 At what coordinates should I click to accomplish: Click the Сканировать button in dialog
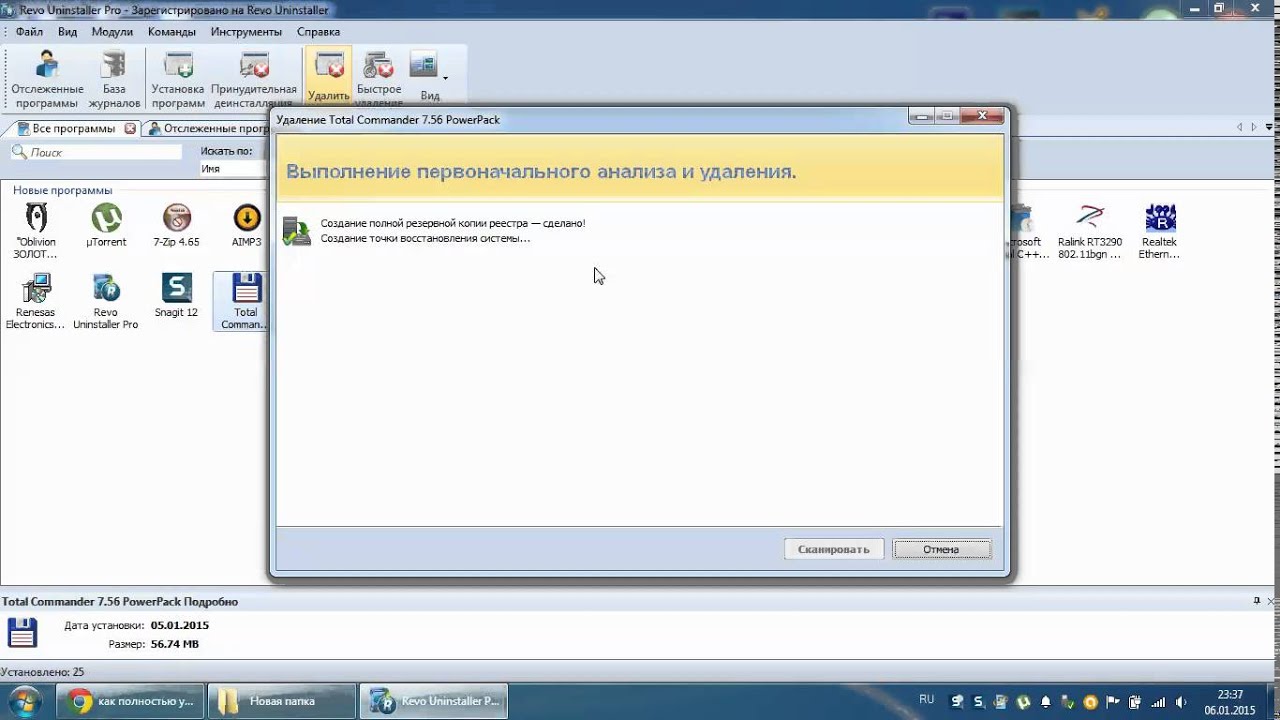pos(834,549)
